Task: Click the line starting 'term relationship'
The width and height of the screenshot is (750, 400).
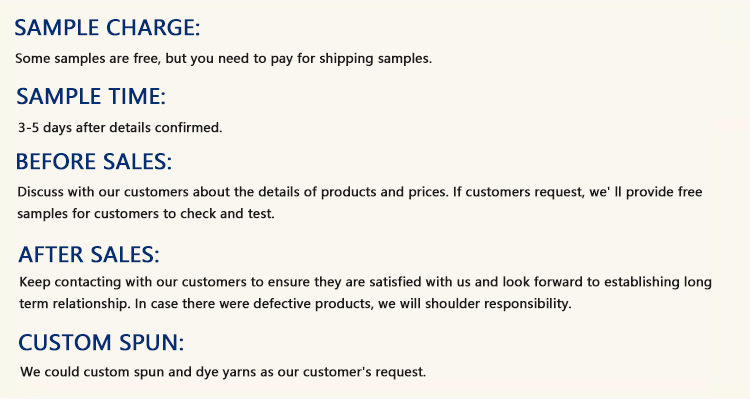Action: [295, 303]
